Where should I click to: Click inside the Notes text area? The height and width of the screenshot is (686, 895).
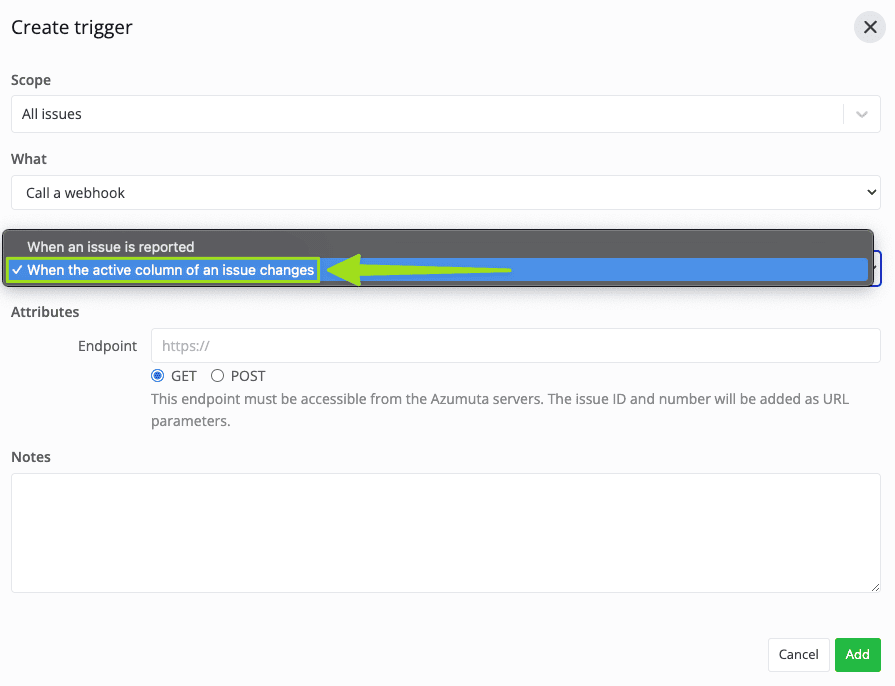(445, 530)
